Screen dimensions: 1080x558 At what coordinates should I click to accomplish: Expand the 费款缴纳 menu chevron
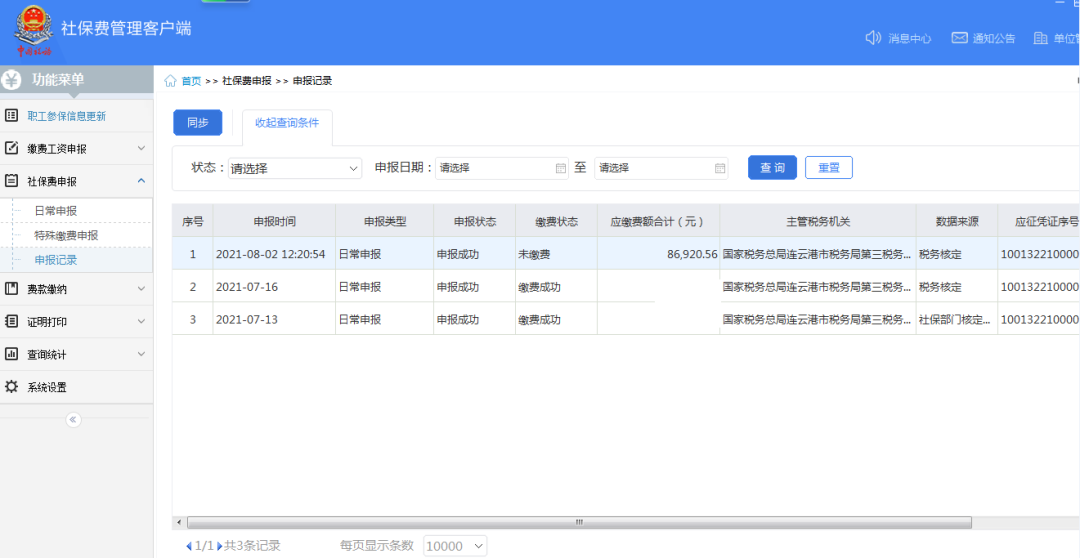point(141,289)
